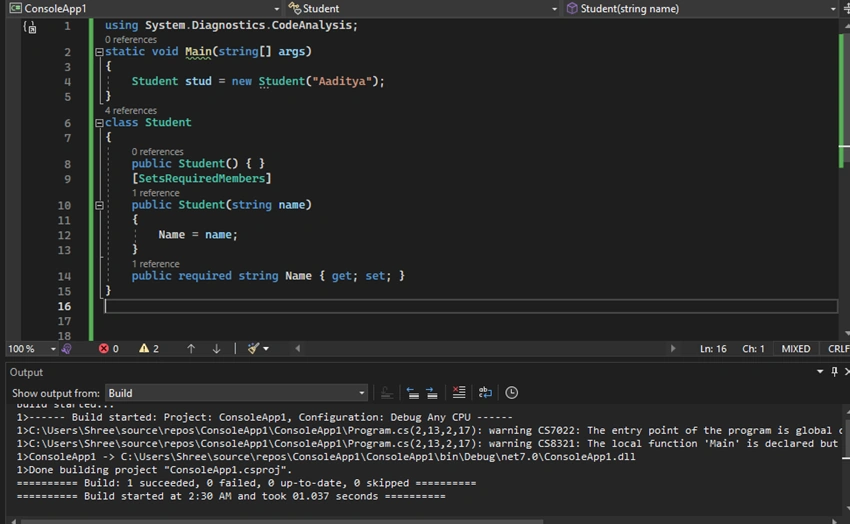Click the Clear All output icon
This screenshot has width=850, height=524.
tap(459, 392)
